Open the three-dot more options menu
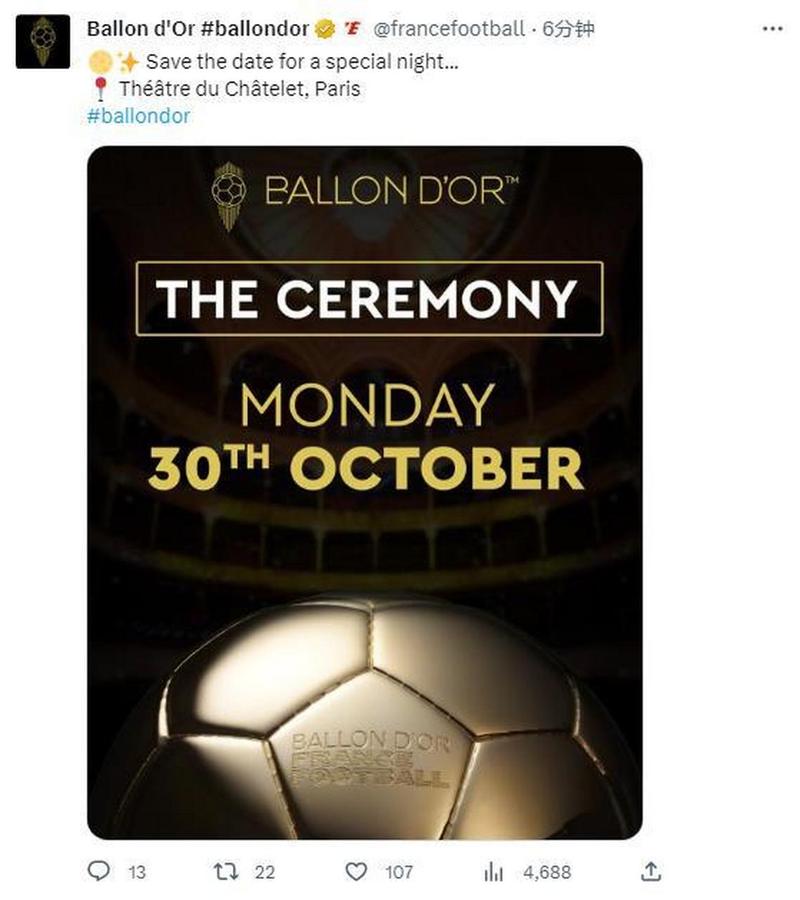The width and height of the screenshot is (800, 900). point(772,29)
